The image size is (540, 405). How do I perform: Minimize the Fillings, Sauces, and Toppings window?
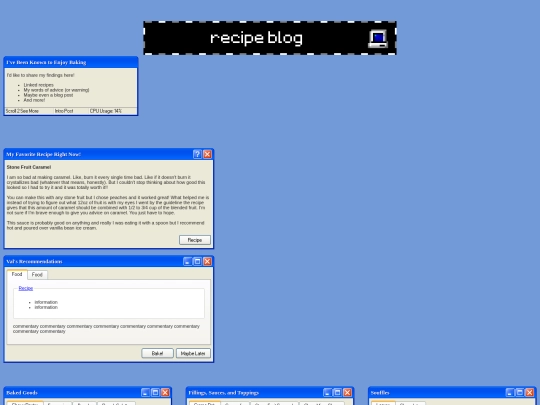pos(328,393)
